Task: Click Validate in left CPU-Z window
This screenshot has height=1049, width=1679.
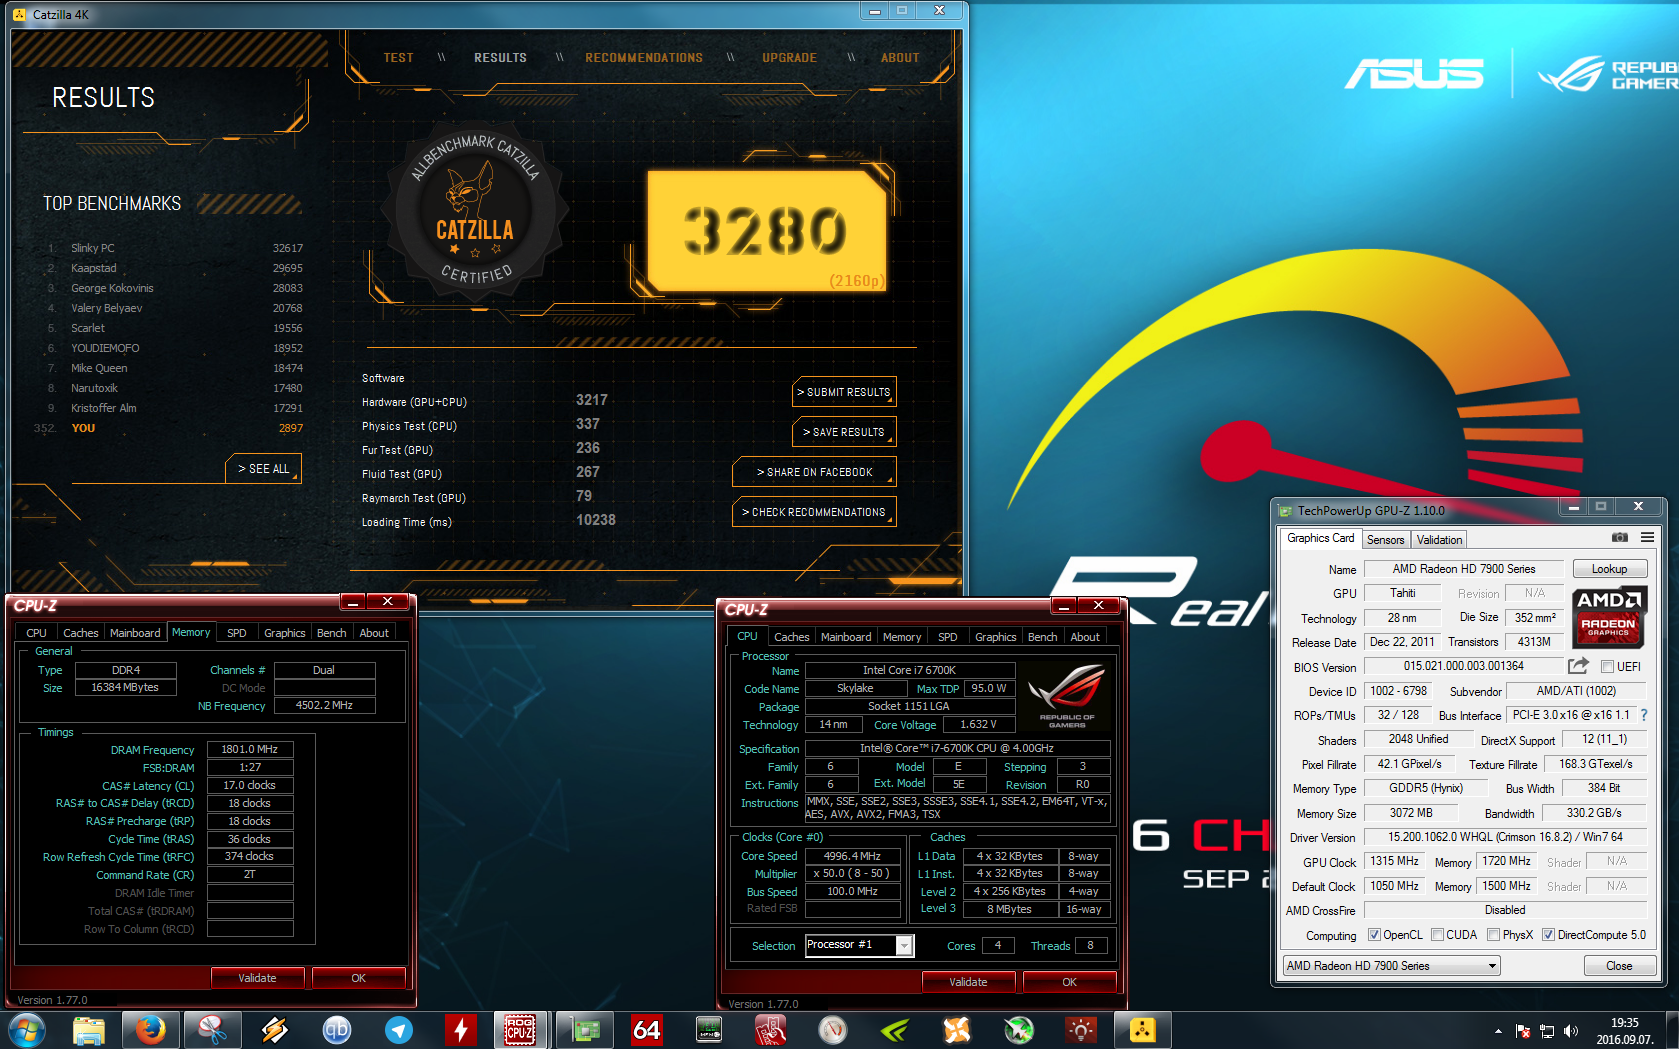Action: [258, 978]
